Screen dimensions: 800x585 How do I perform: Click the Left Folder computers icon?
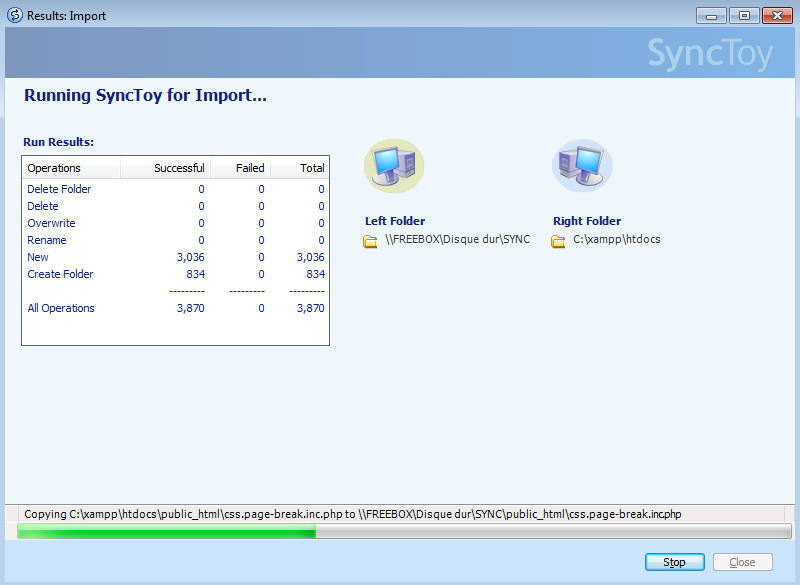pos(393,166)
